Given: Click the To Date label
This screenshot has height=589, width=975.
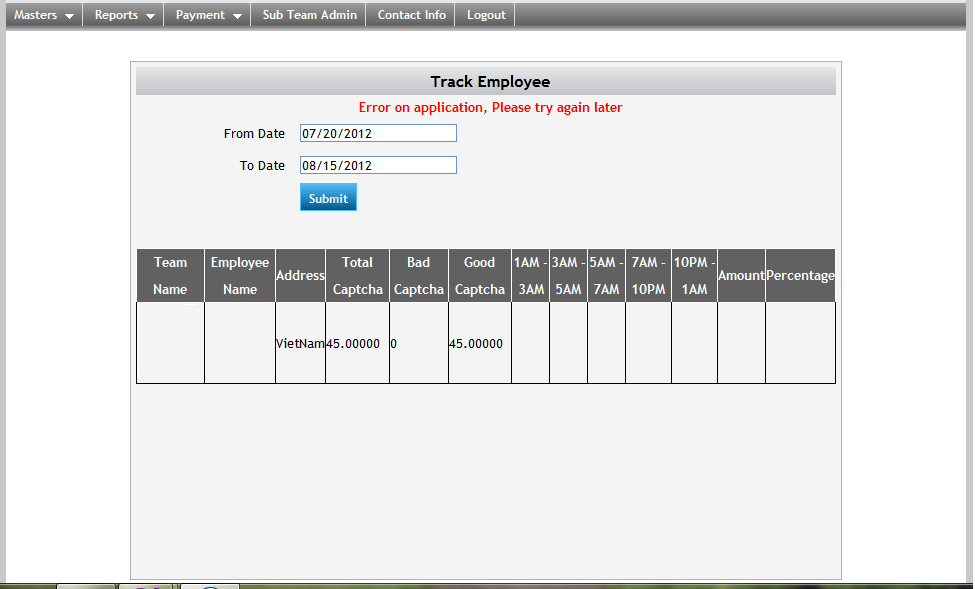Looking at the screenshot, I should coord(262,165).
